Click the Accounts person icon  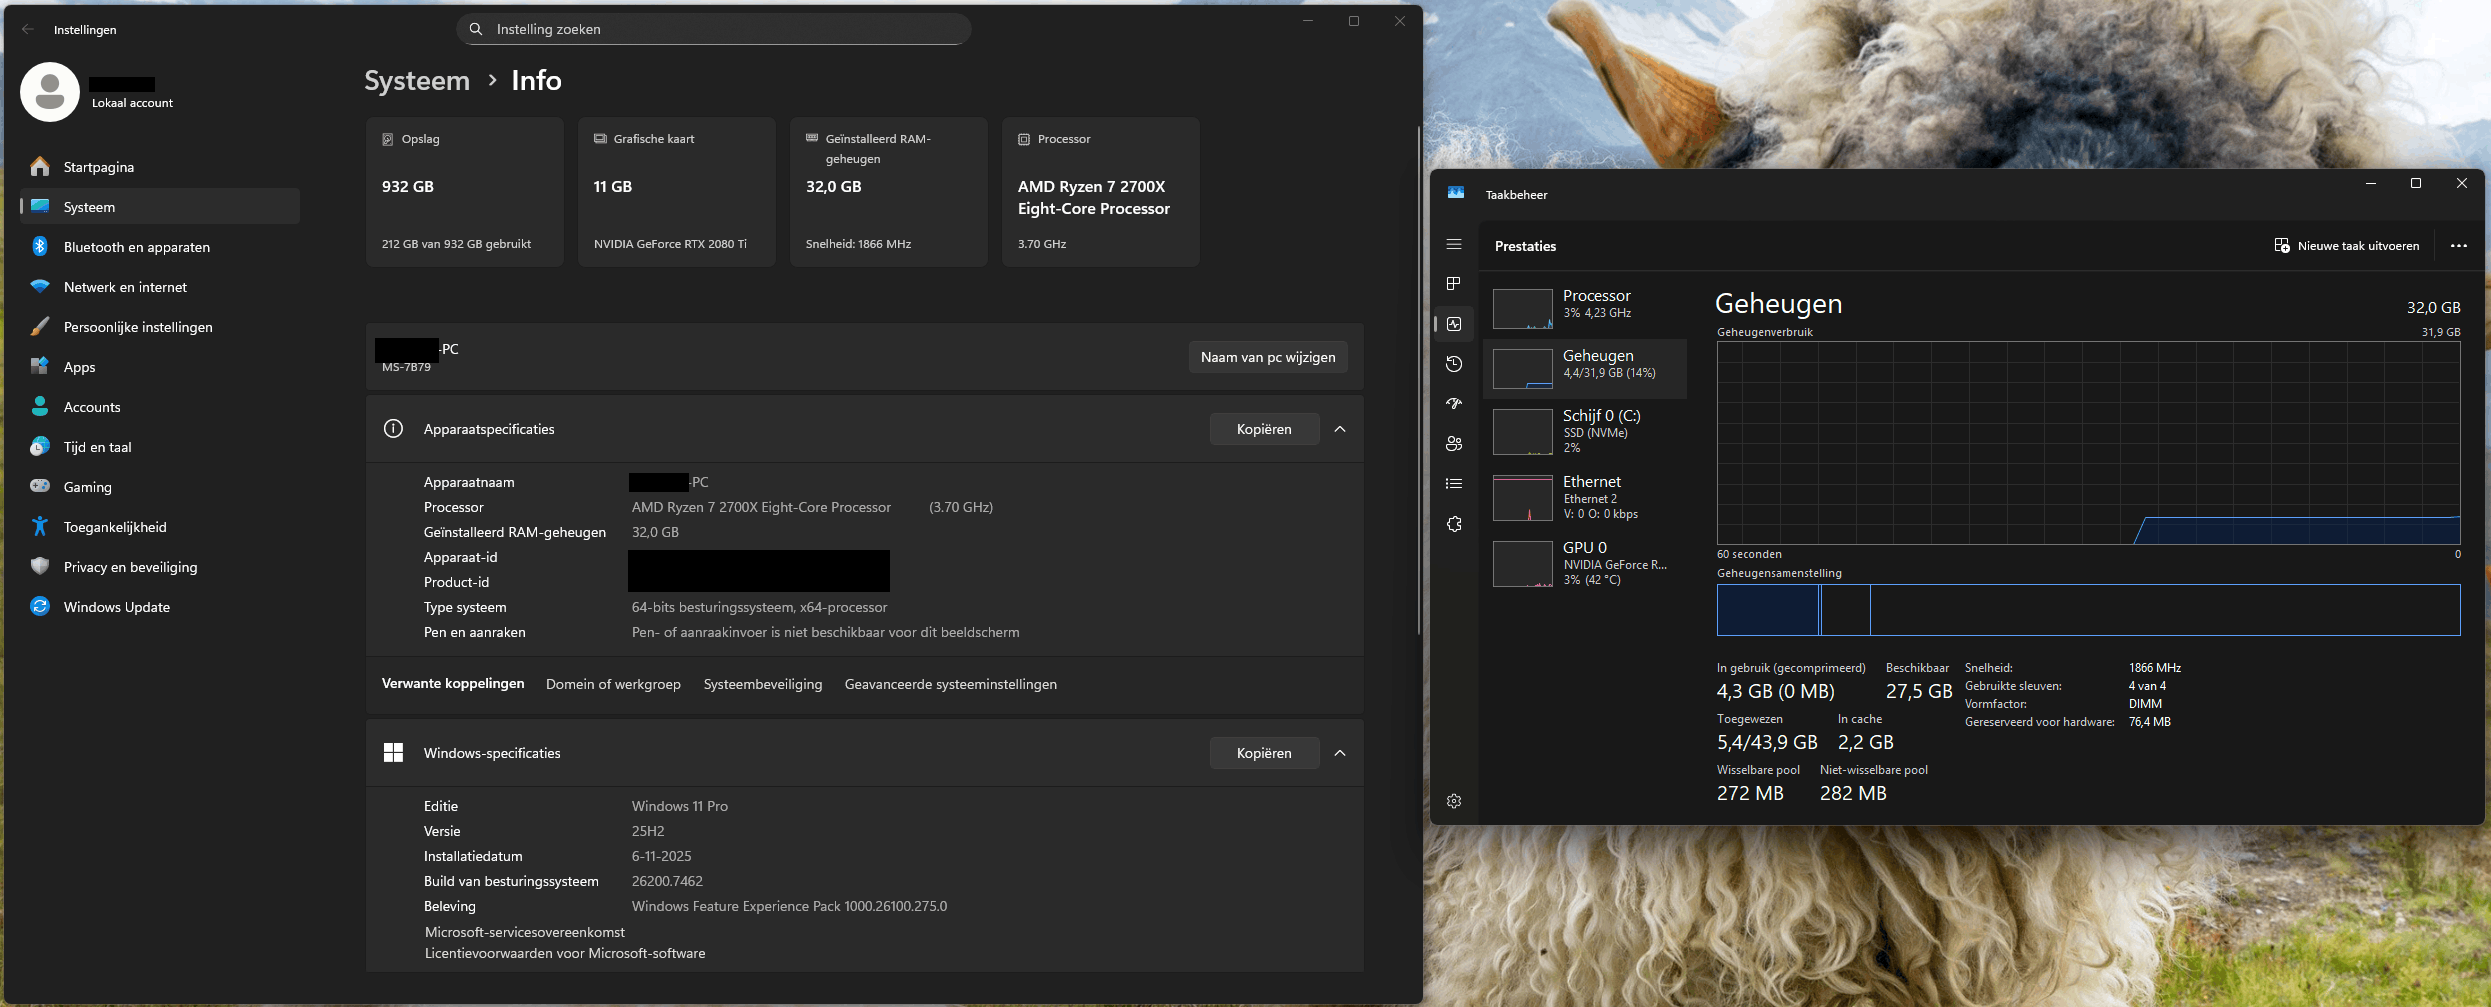tap(40, 406)
